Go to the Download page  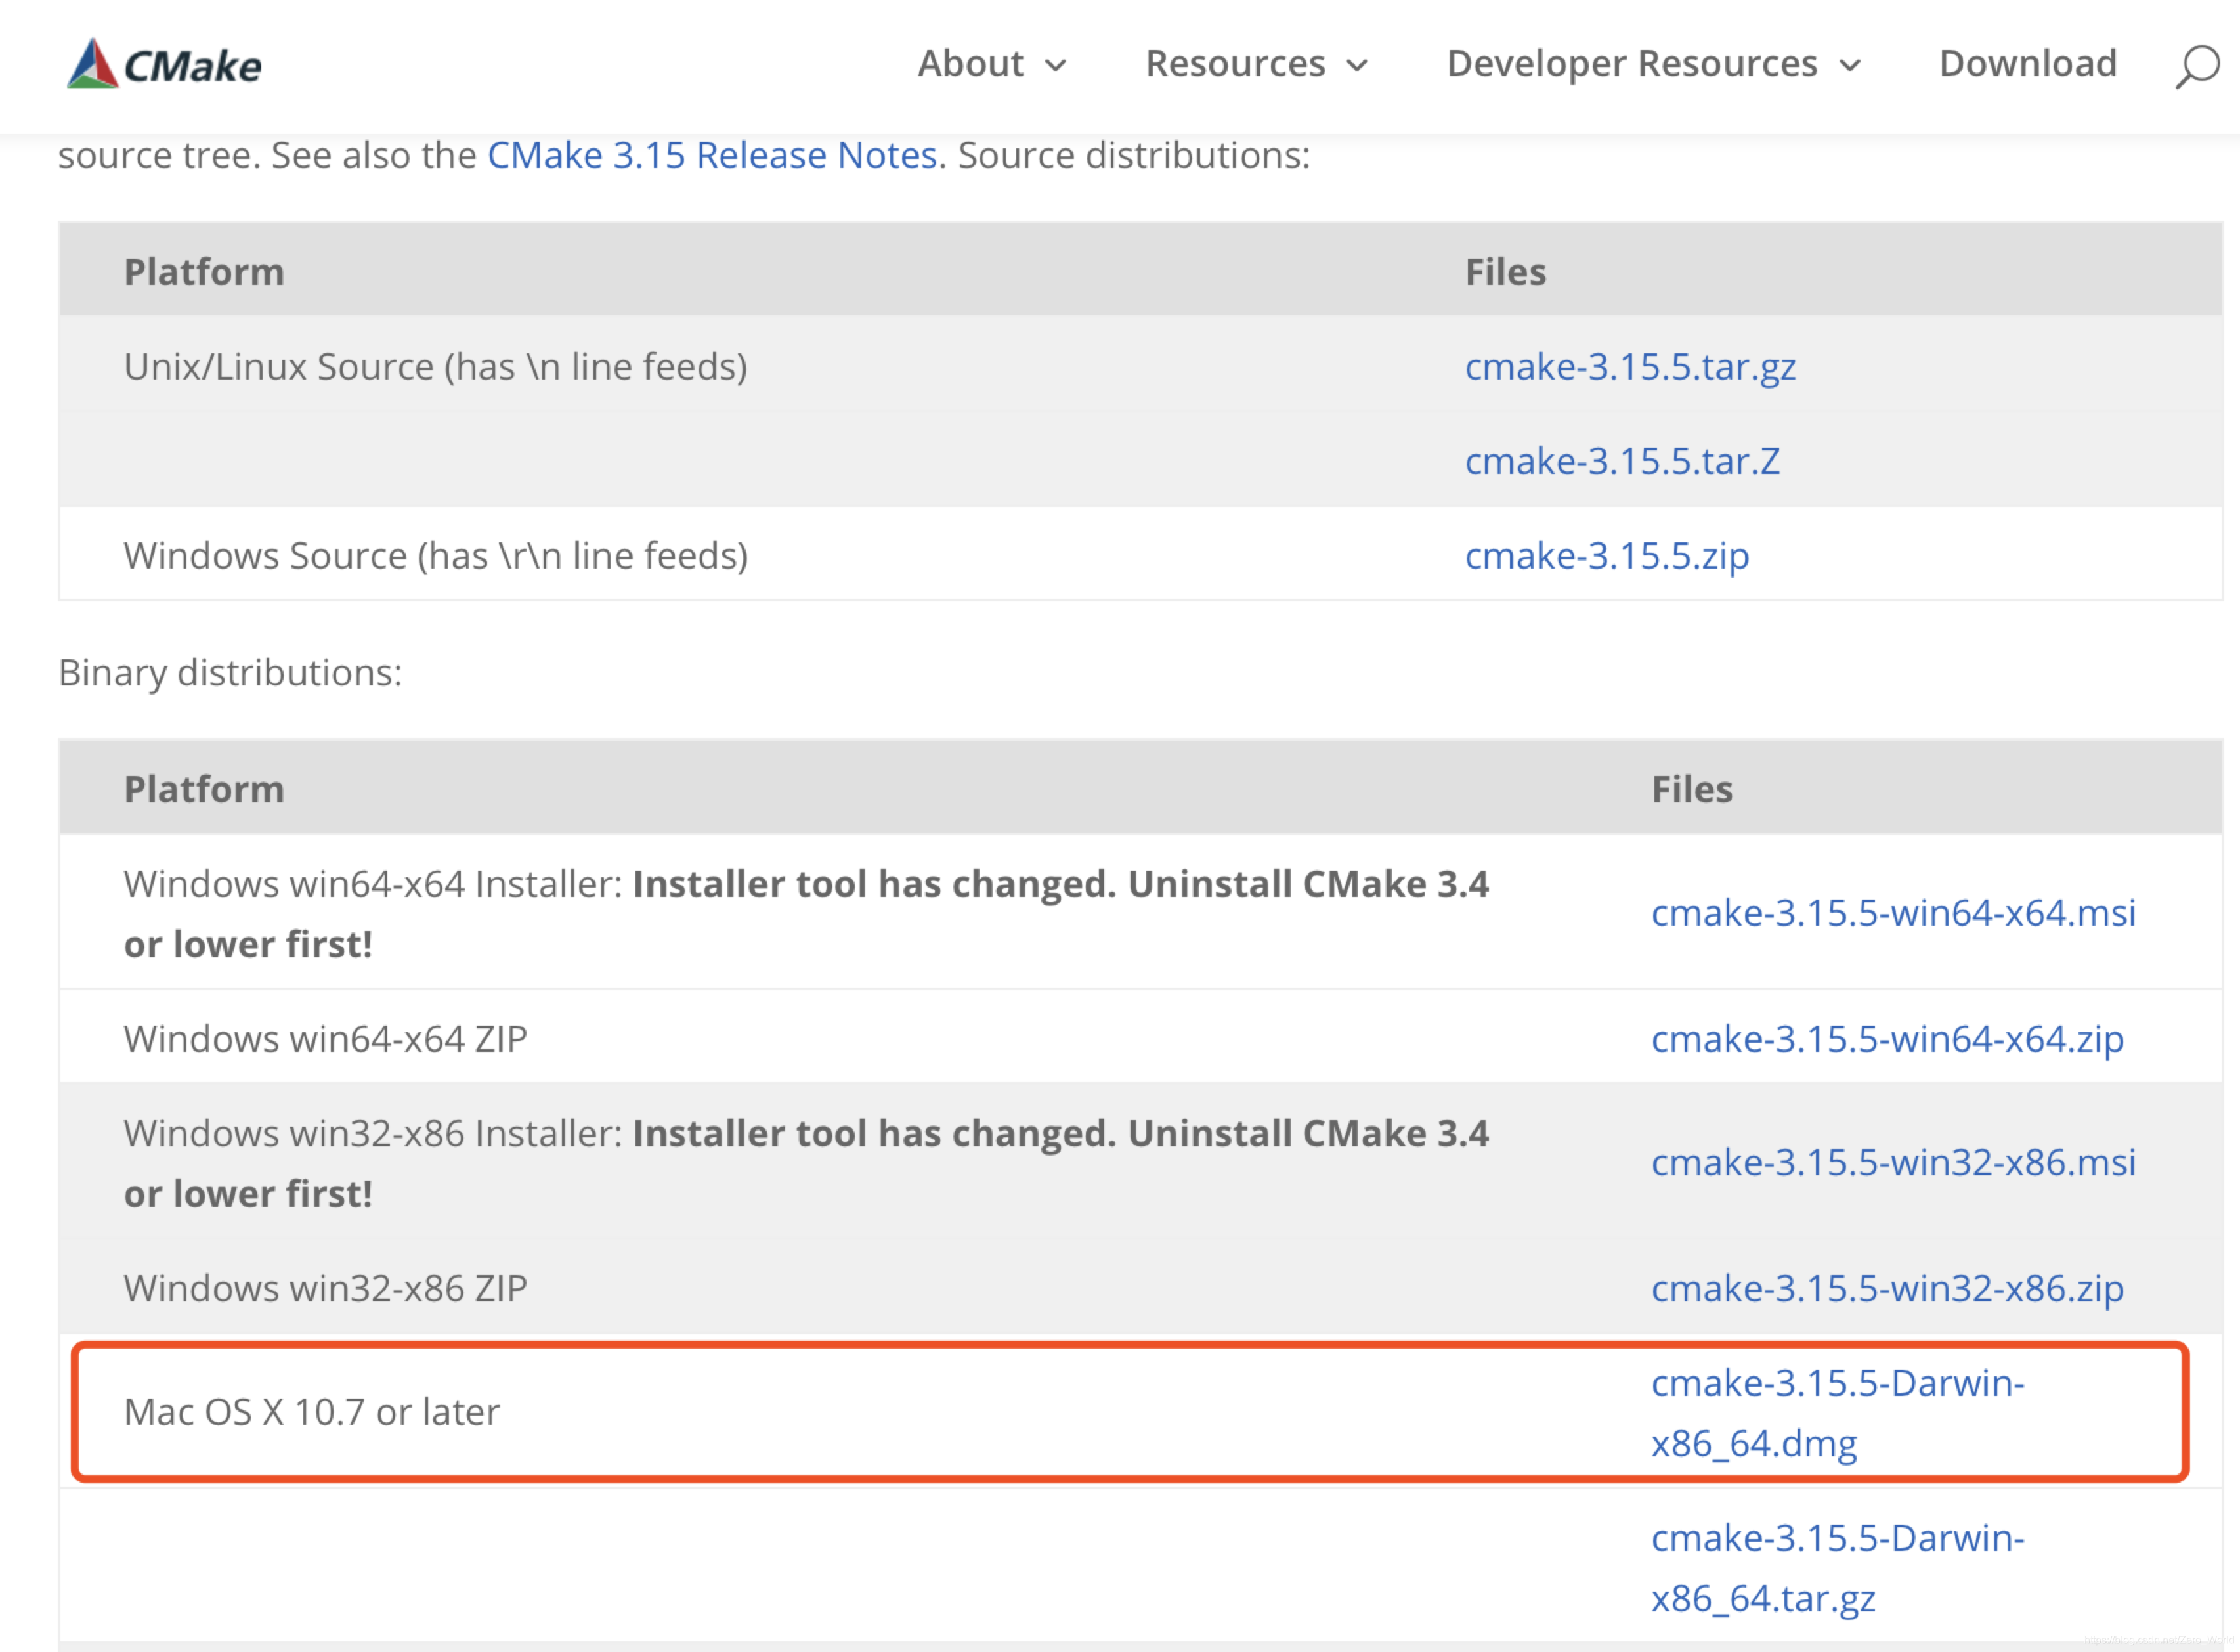[2027, 64]
